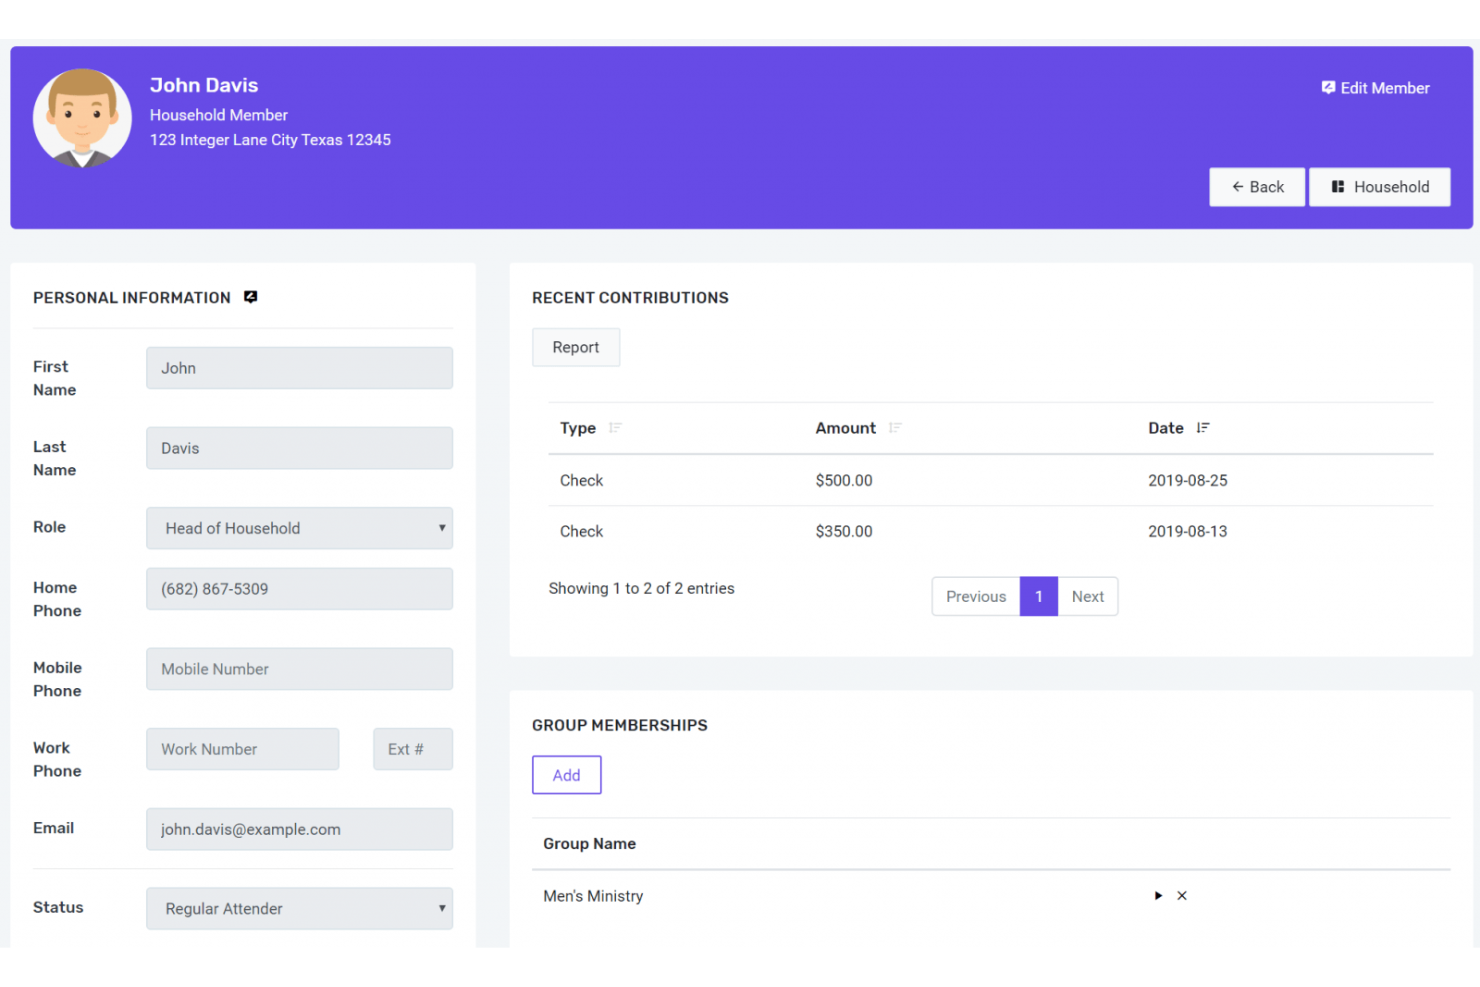Click the Edit Member pencil icon
Viewport: 1480px width, 987px height.
pyautogui.click(x=1328, y=88)
